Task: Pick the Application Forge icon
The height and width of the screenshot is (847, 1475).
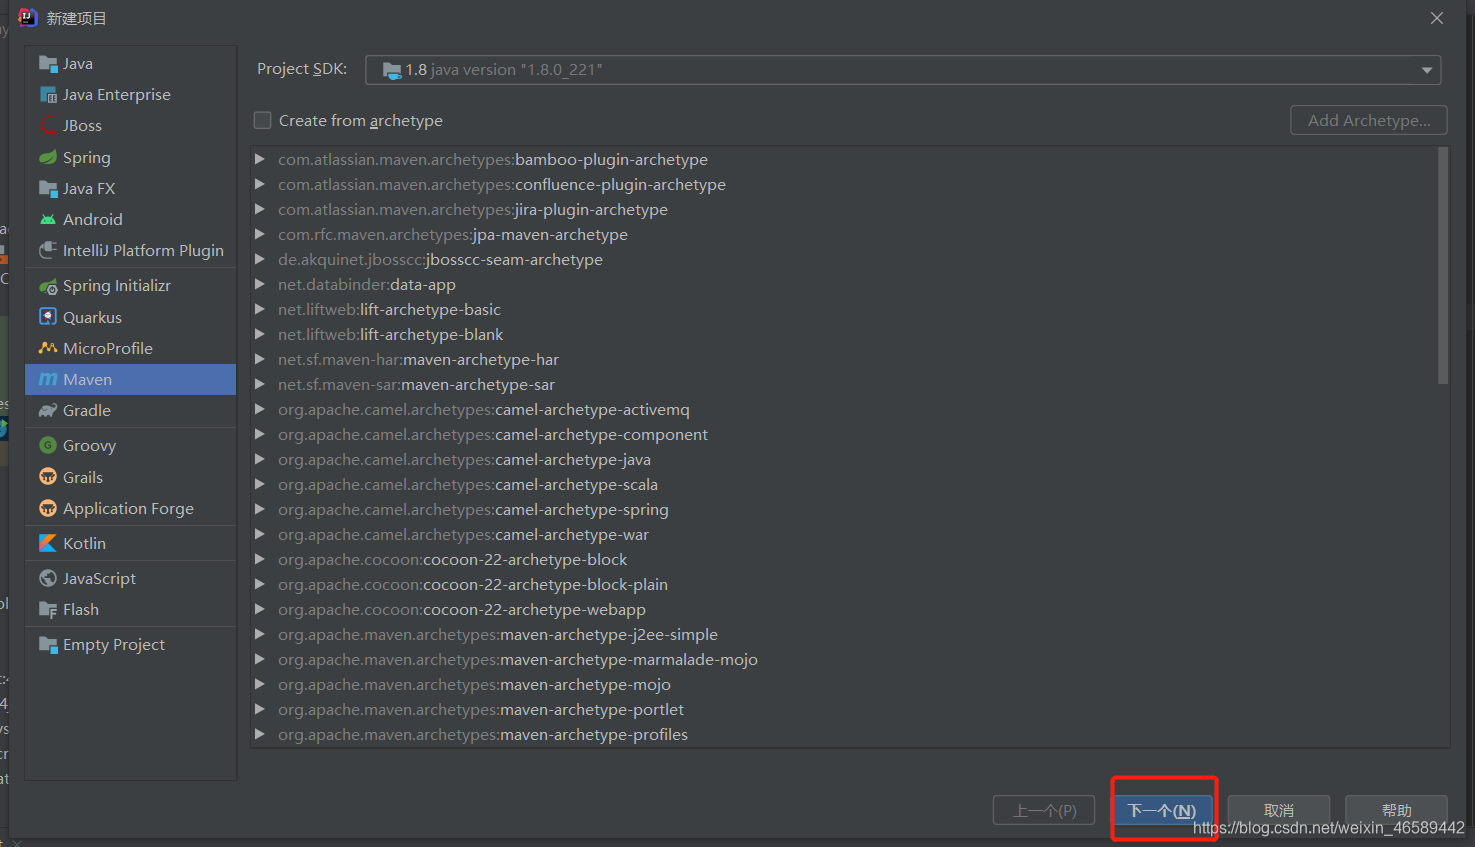Action: pyautogui.click(x=48, y=508)
